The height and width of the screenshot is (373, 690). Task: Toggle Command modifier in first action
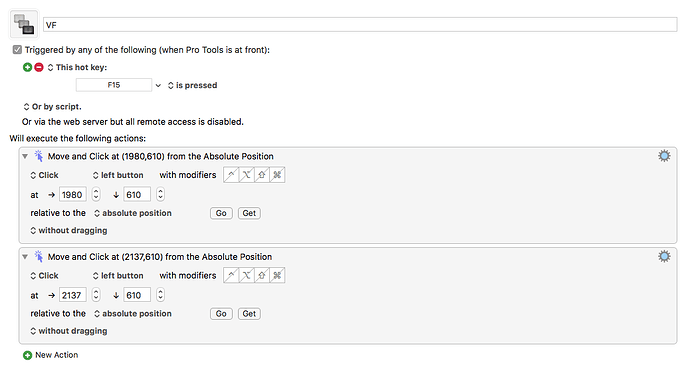(x=277, y=175)
